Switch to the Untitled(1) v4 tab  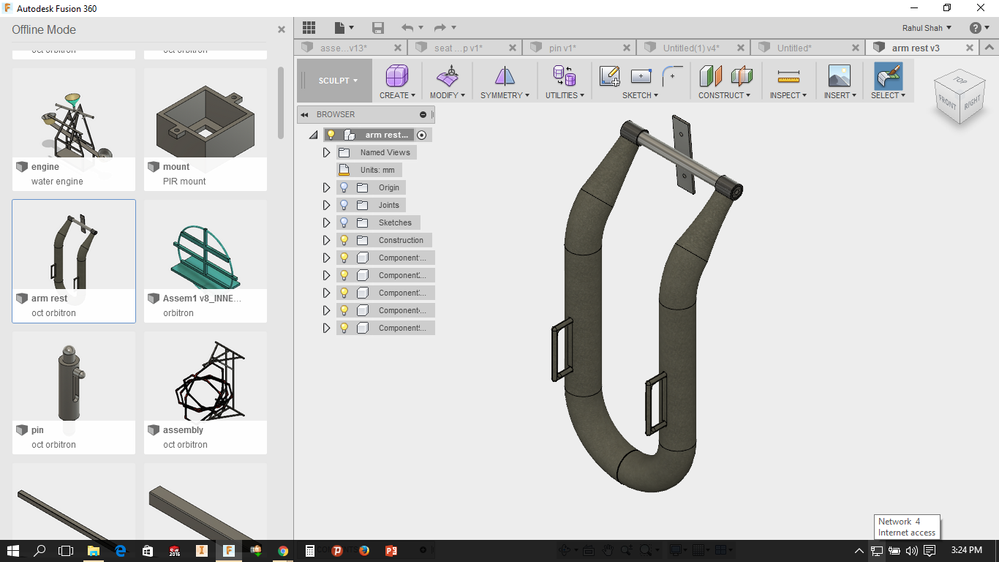(691, 48)
